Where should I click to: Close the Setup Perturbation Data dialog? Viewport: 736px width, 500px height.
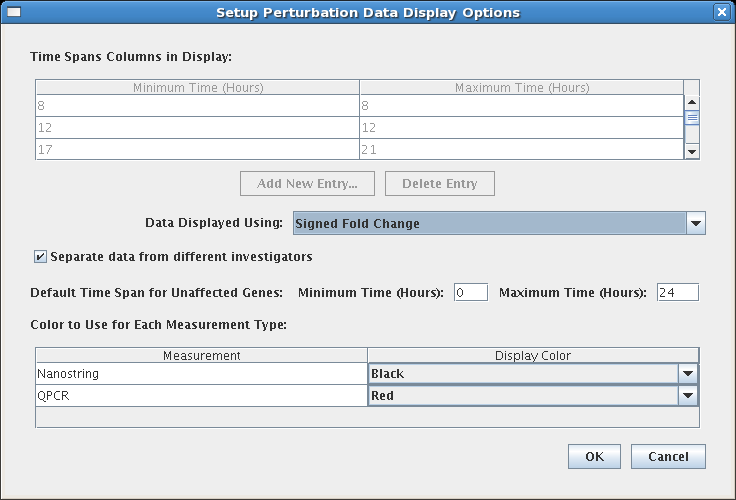[721, 12]
